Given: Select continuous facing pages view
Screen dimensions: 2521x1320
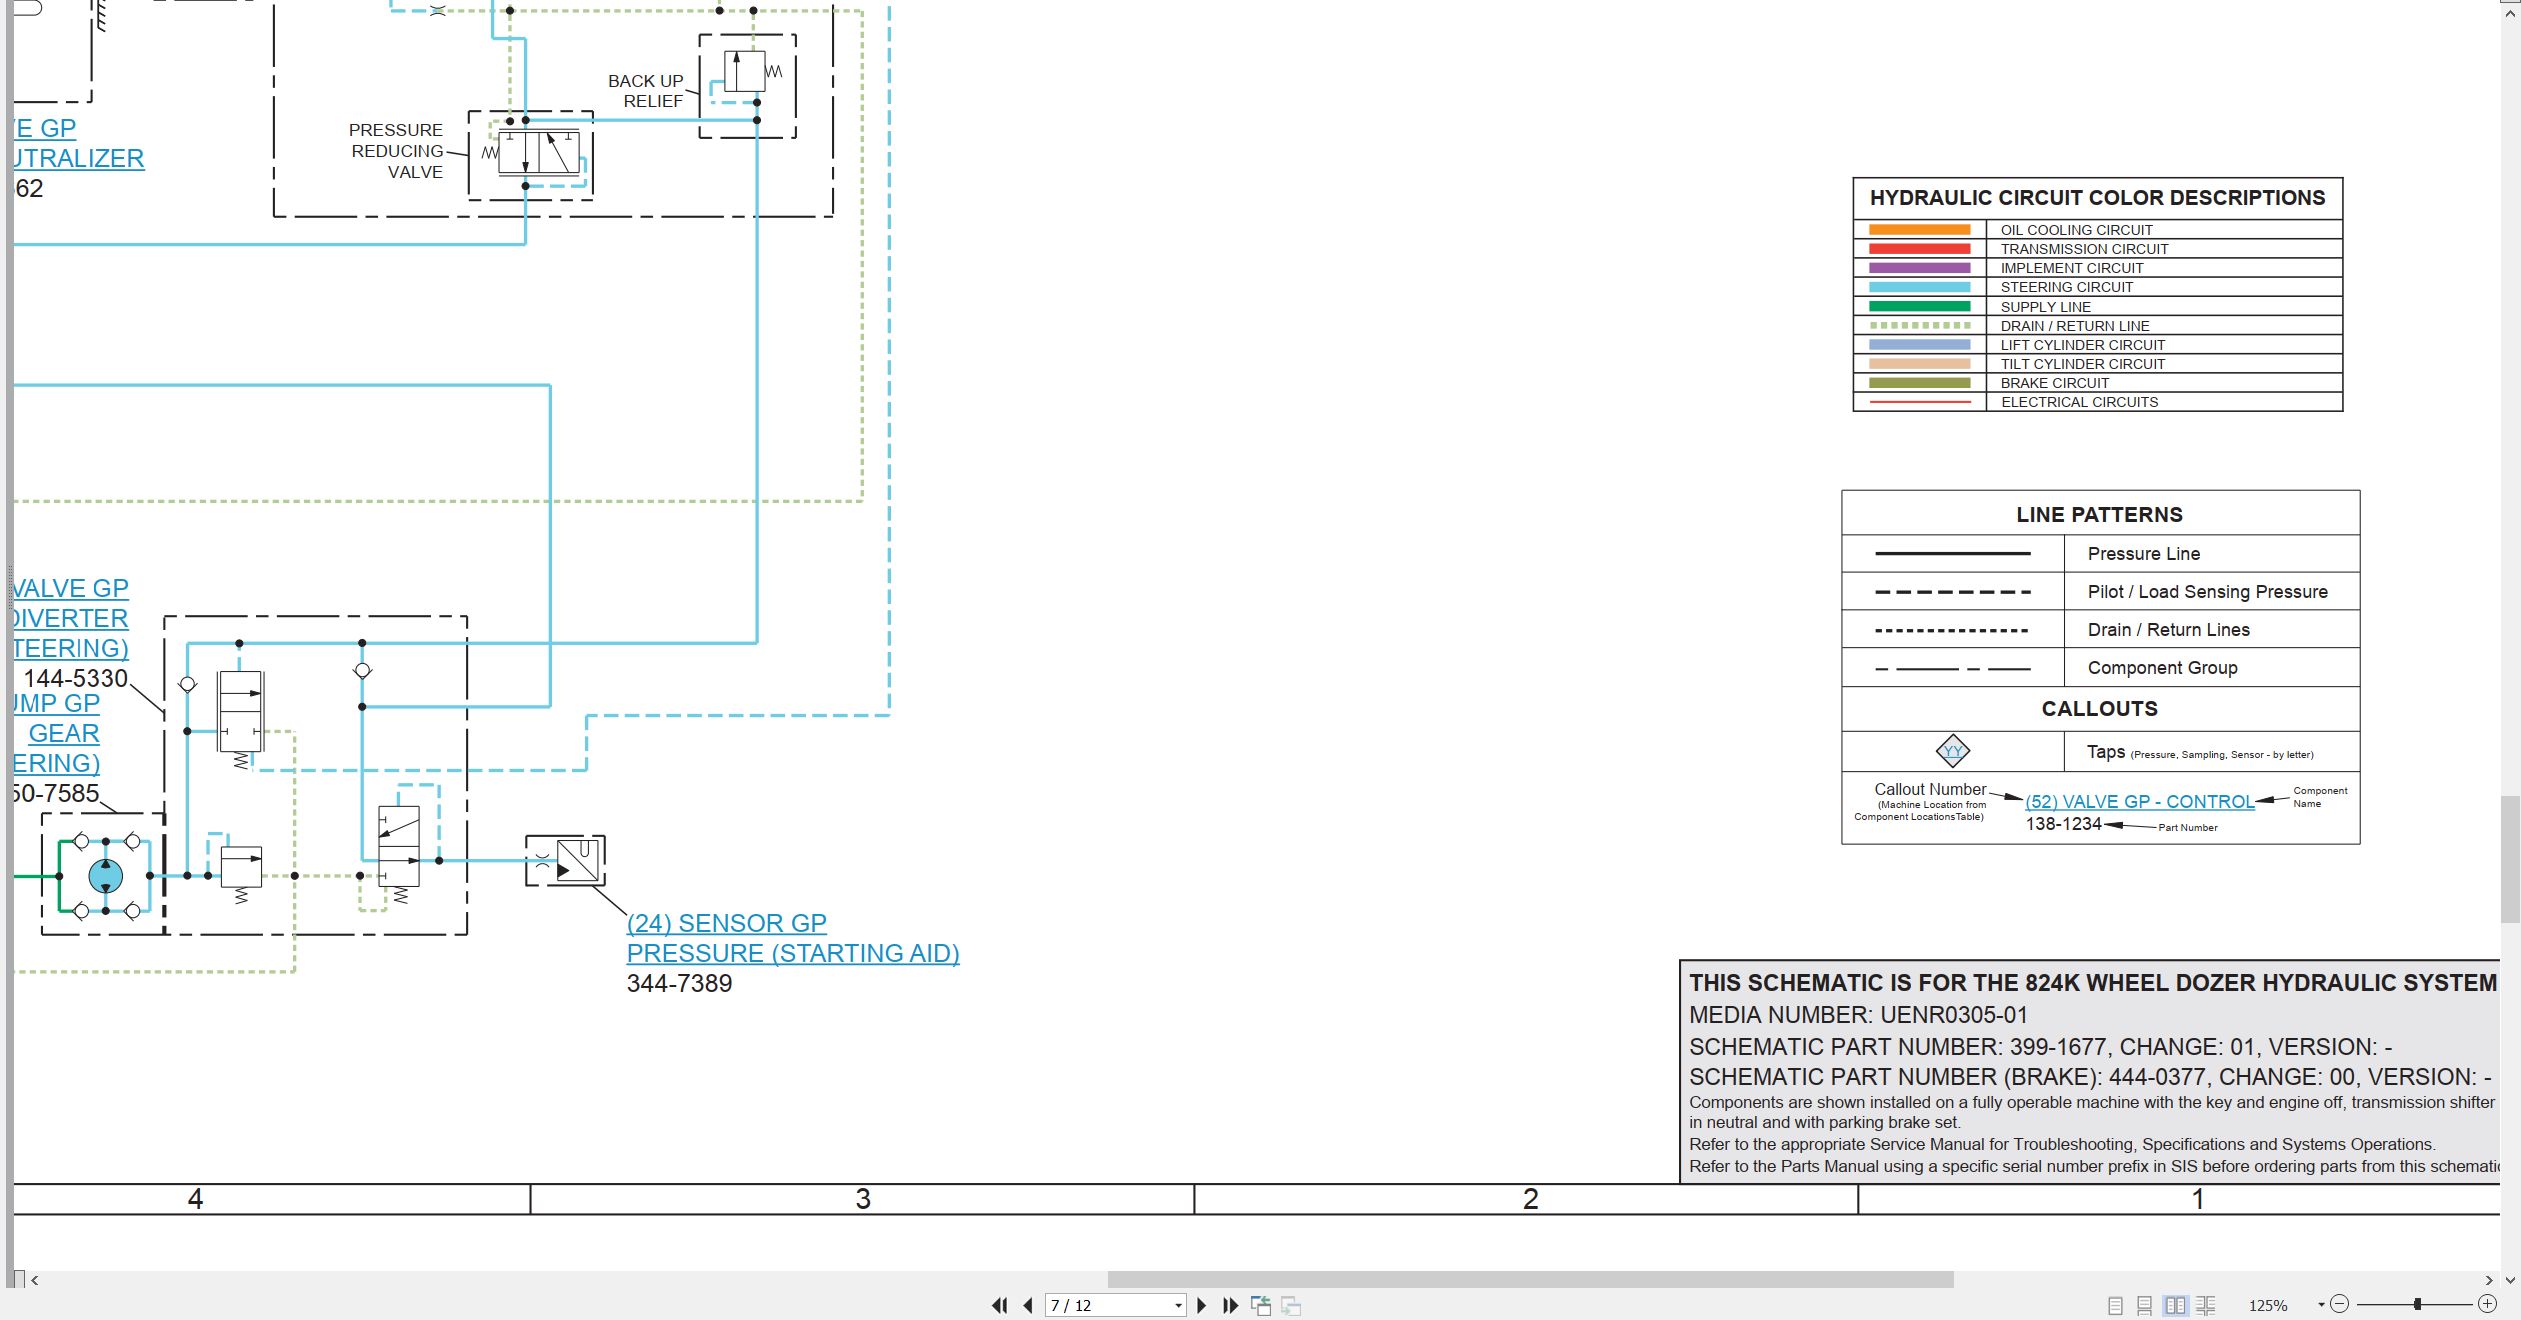Looking at the screenshot, I should [x=2205, y=1305].
